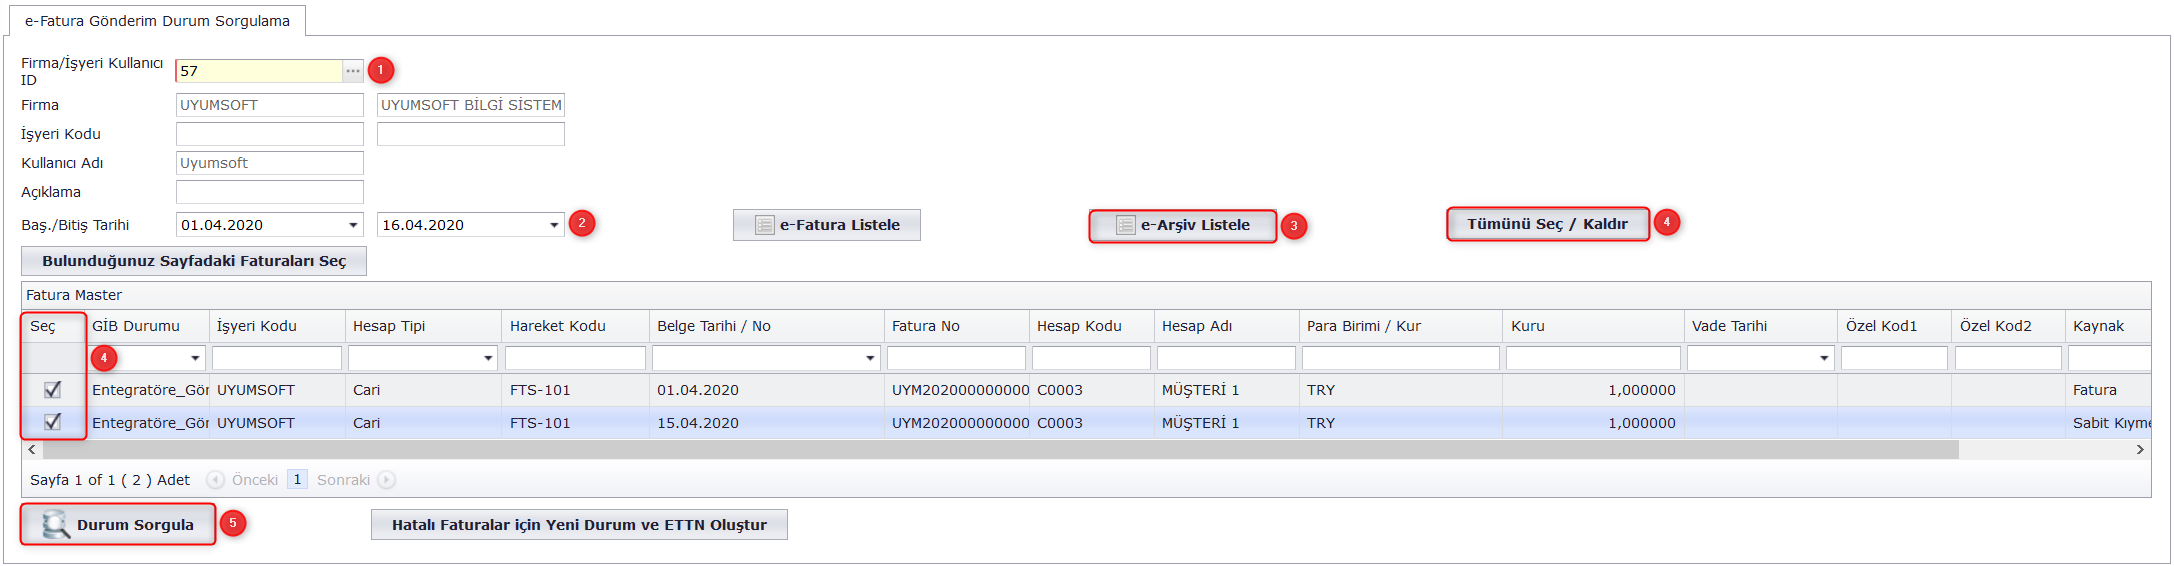Viewport: 2174px width, 566px height.
Task: Click the list icon on e-Arşiv Listele
Action: 1125,226
